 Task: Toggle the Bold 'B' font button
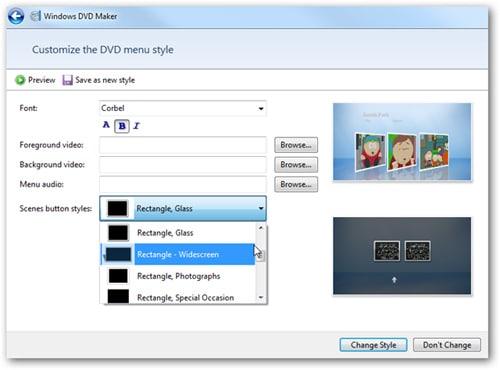click(x=122, y=126)
